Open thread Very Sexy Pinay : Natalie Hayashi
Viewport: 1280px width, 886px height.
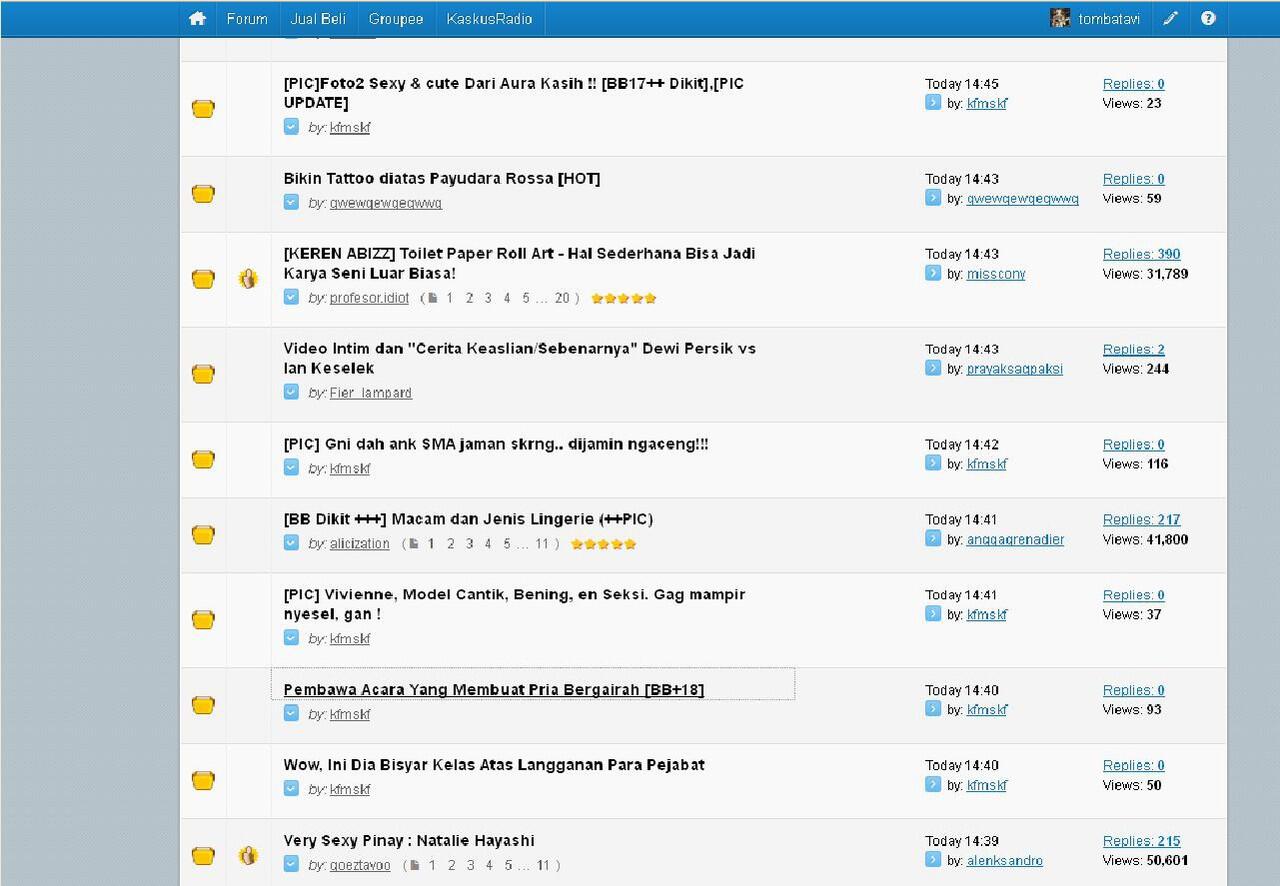[409, 840]
